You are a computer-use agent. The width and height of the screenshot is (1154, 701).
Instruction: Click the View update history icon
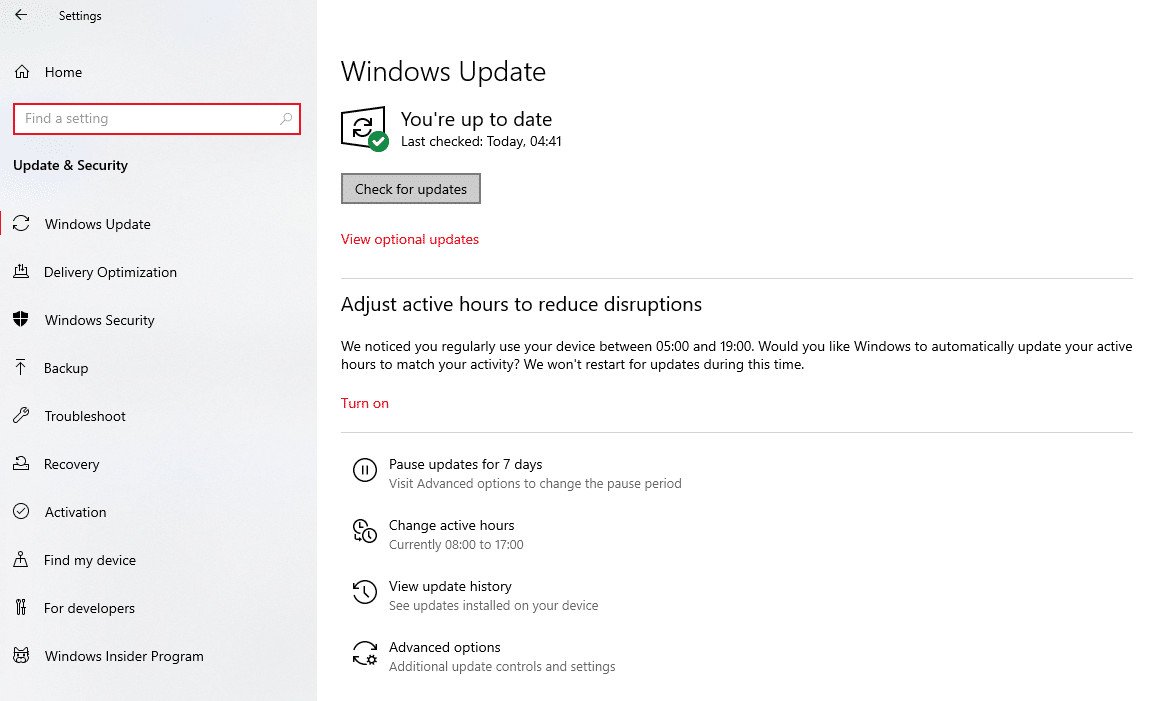365,592
